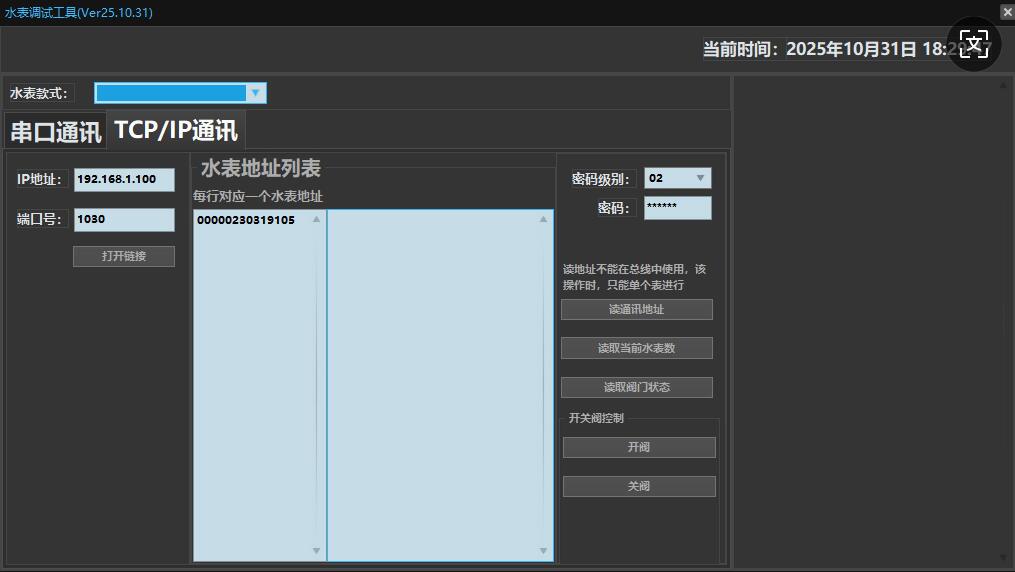
Task: Click the 密码 password field
Action: click(x=678, y=208)
